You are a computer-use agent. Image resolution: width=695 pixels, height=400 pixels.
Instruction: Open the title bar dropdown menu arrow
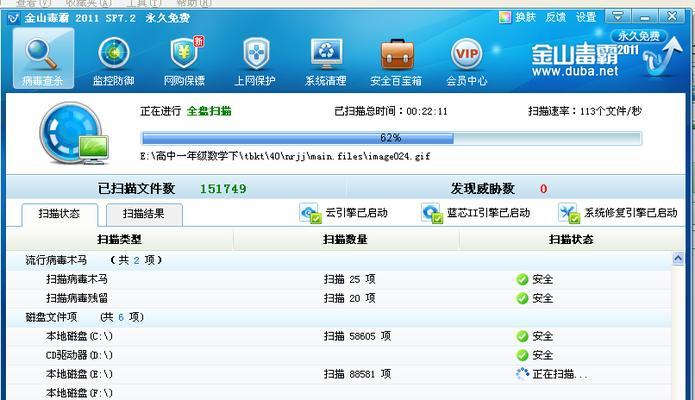point(617,16)
